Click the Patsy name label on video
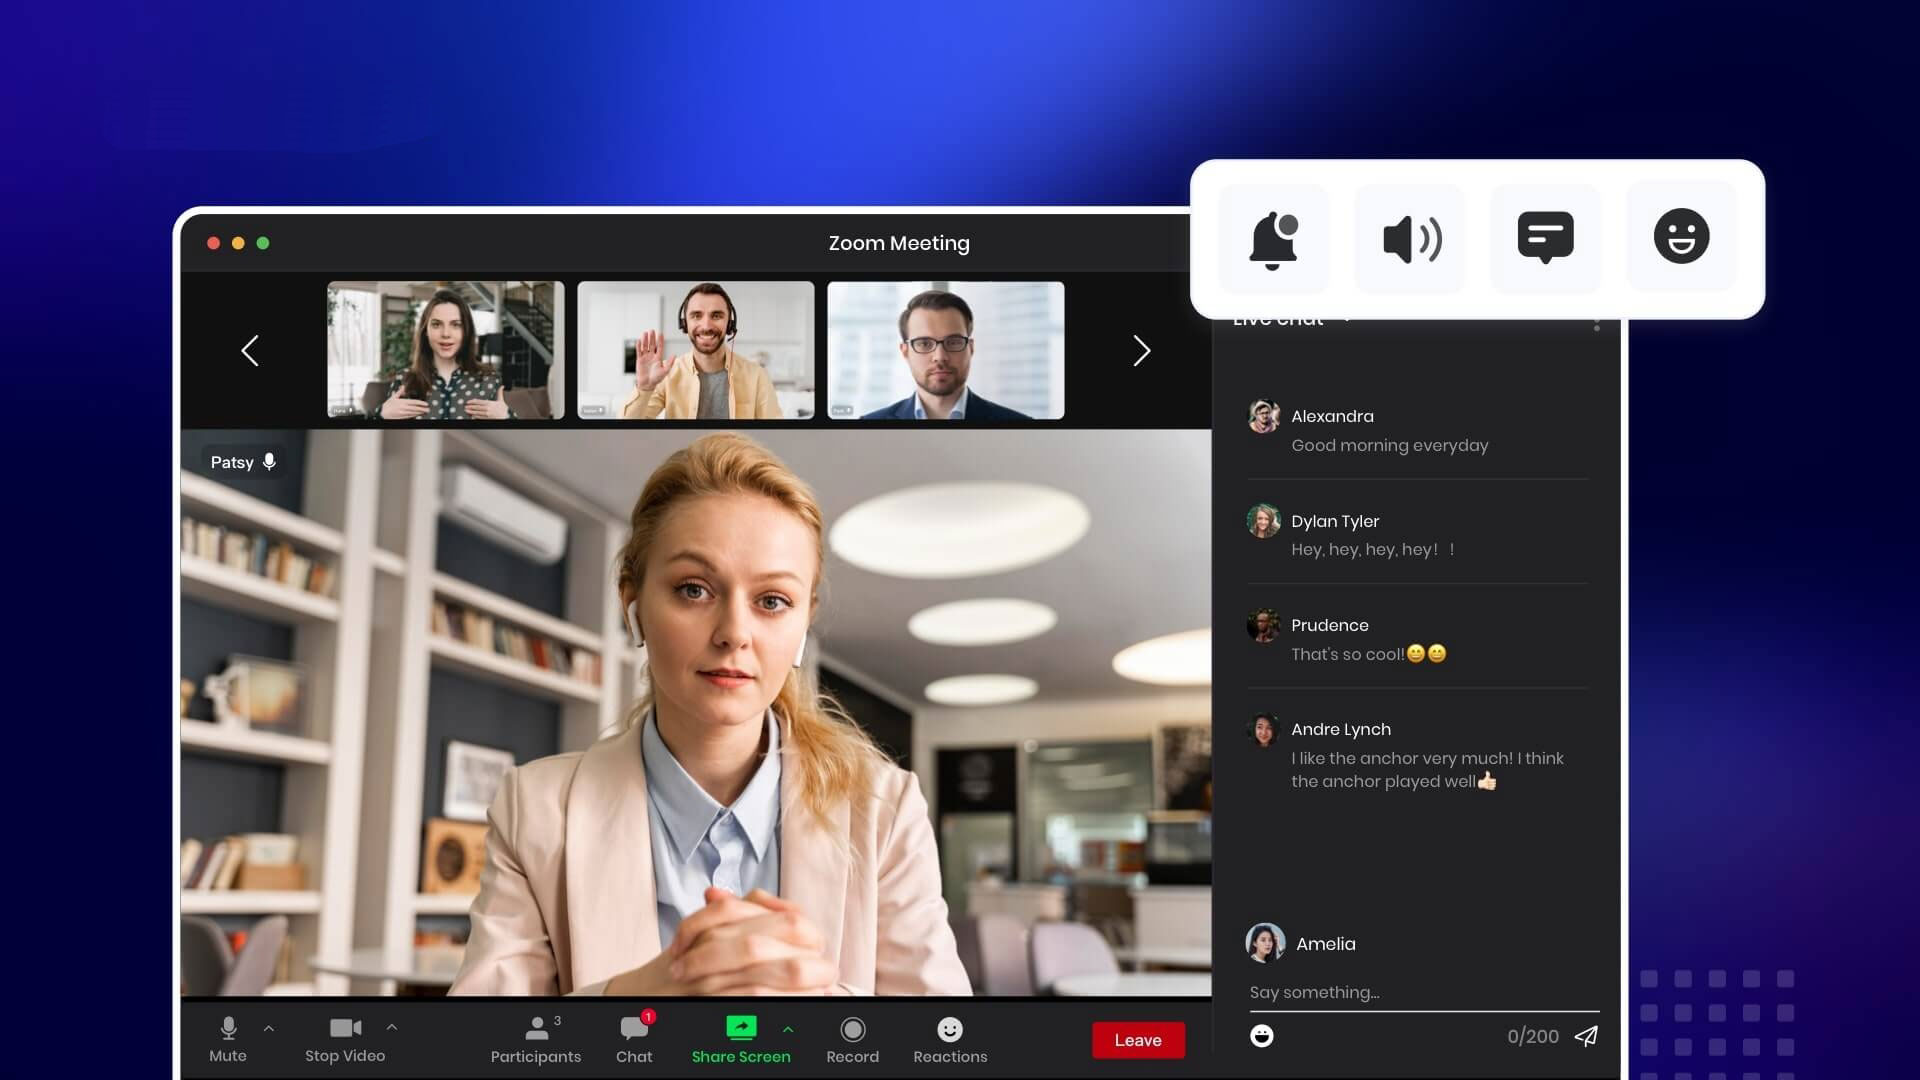The image size is (1920, 1080). click(x=232, y=462)
